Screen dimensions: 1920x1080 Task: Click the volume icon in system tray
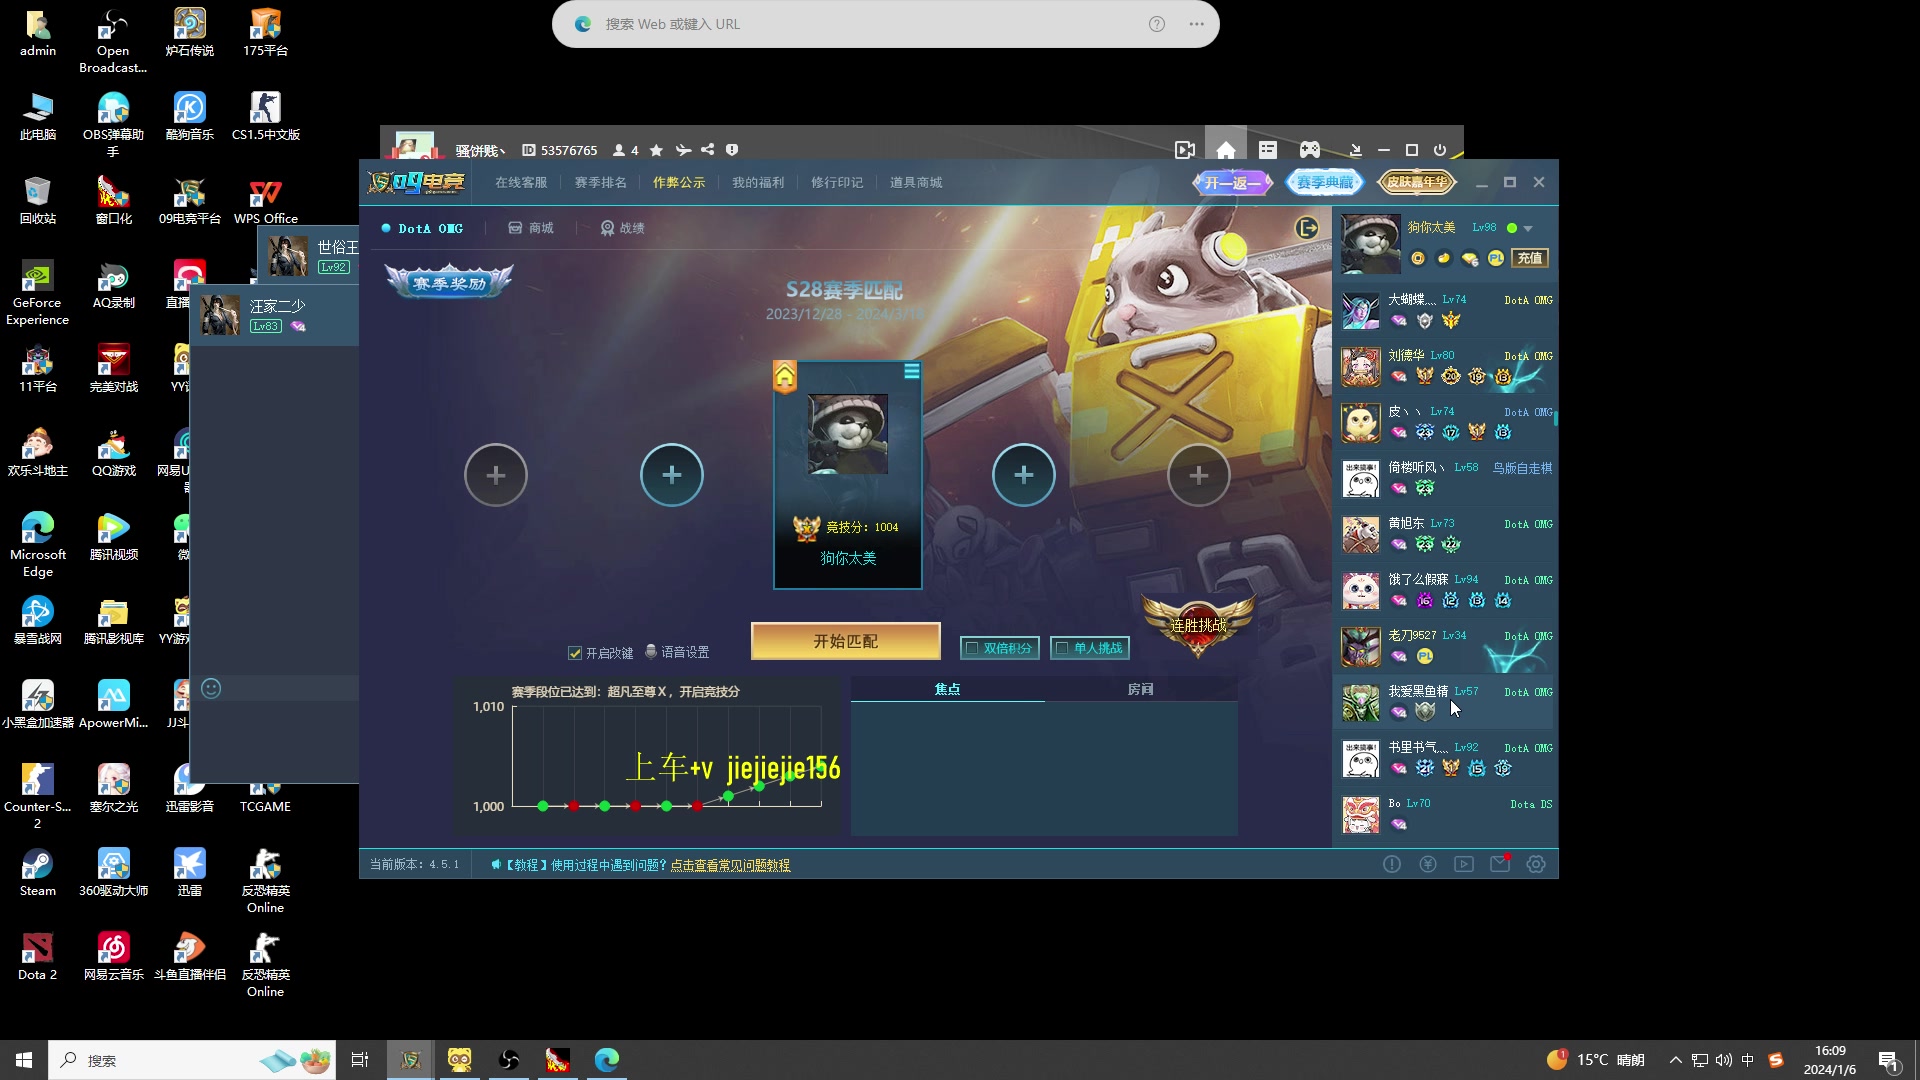(x=1724, y=1060)
